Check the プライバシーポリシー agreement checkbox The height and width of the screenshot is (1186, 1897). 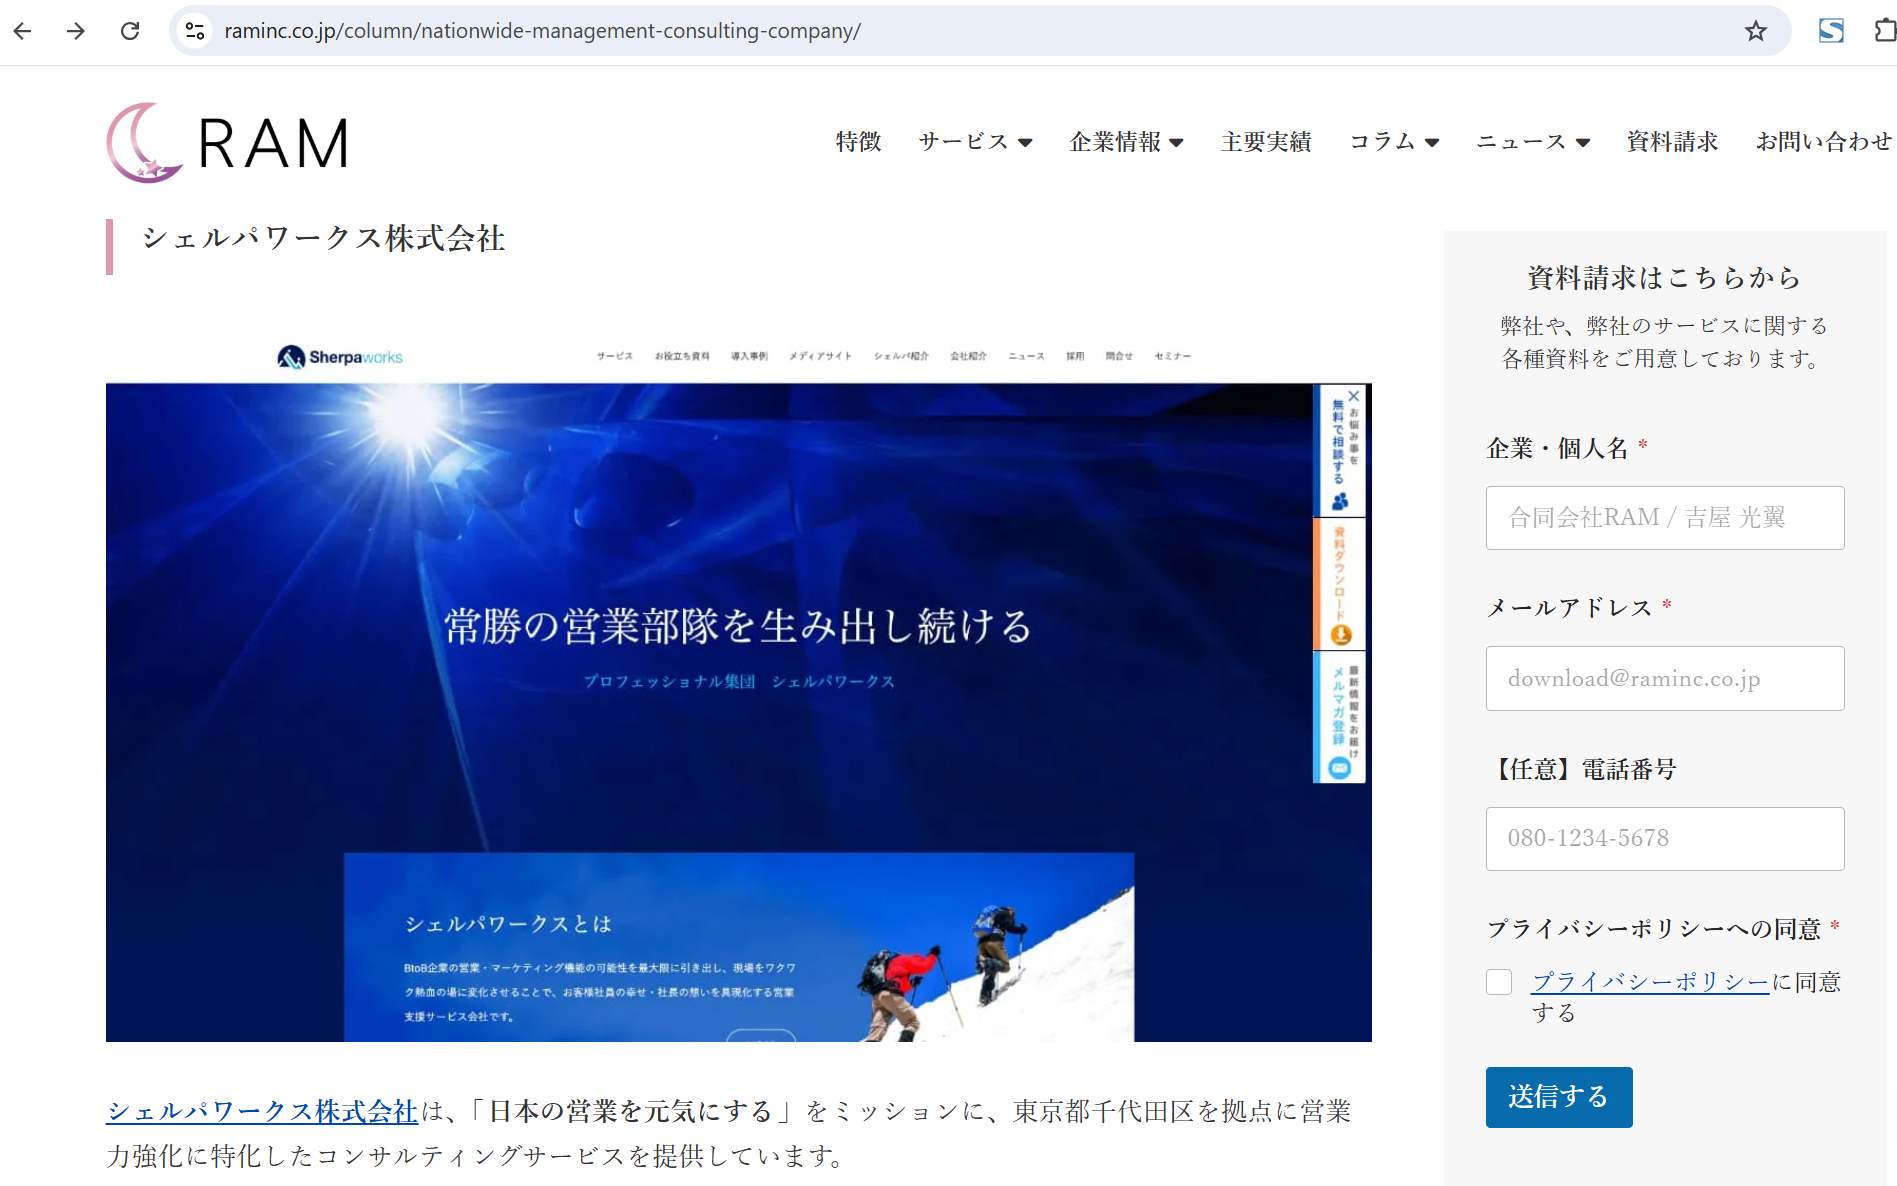(x=1499, y=982)
